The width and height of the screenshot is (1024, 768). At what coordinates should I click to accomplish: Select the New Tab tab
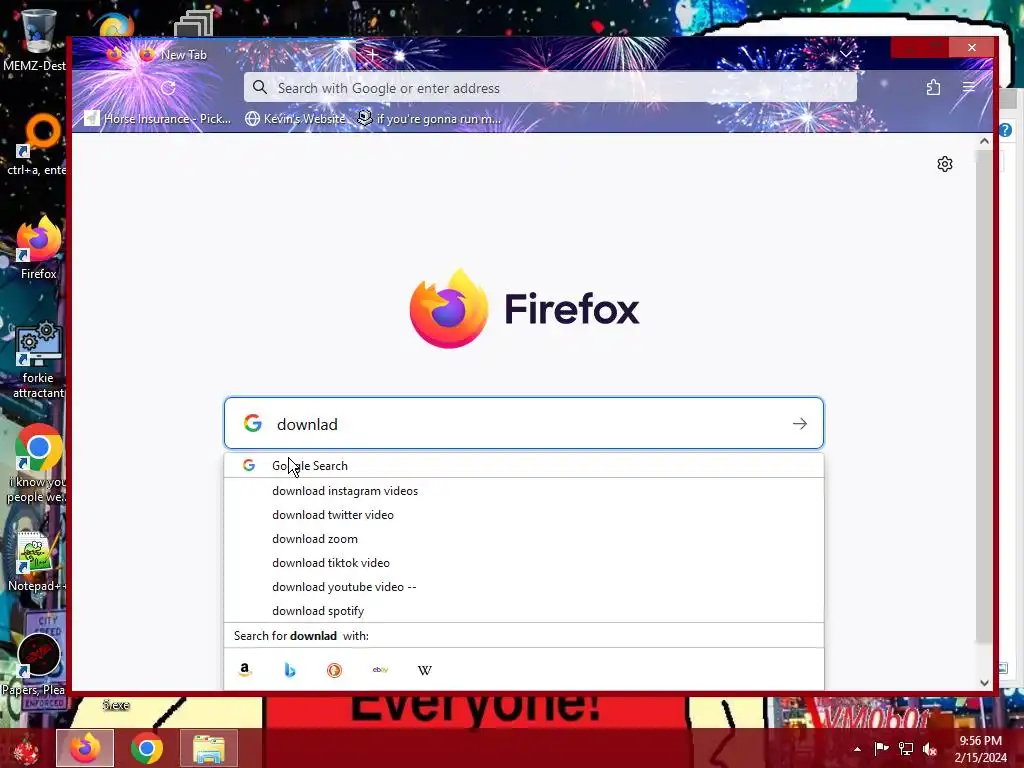pos(245,55)
